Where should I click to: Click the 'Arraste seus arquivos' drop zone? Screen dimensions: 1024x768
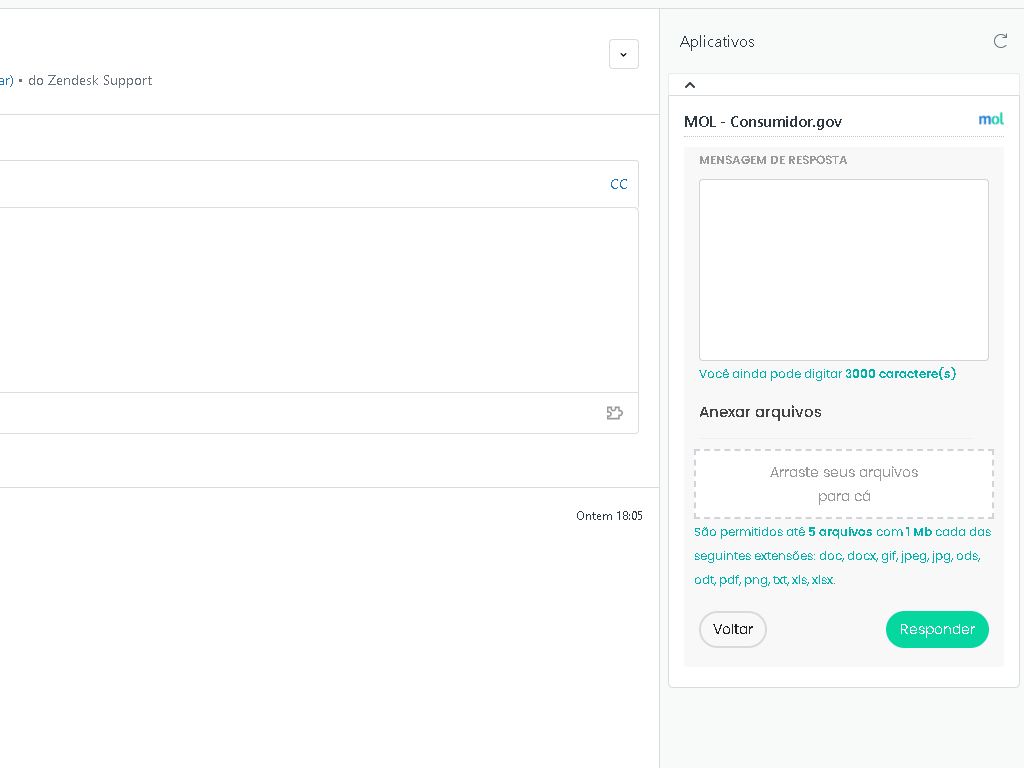click(x=843, y=484)
